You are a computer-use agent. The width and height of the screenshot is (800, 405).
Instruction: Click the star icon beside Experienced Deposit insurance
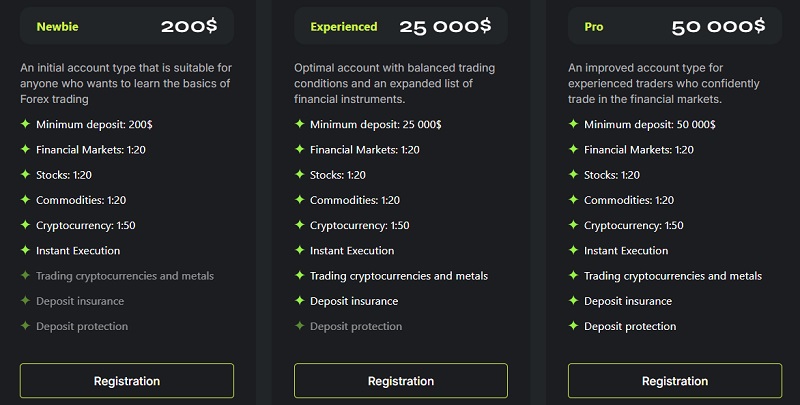click(299, 300)
